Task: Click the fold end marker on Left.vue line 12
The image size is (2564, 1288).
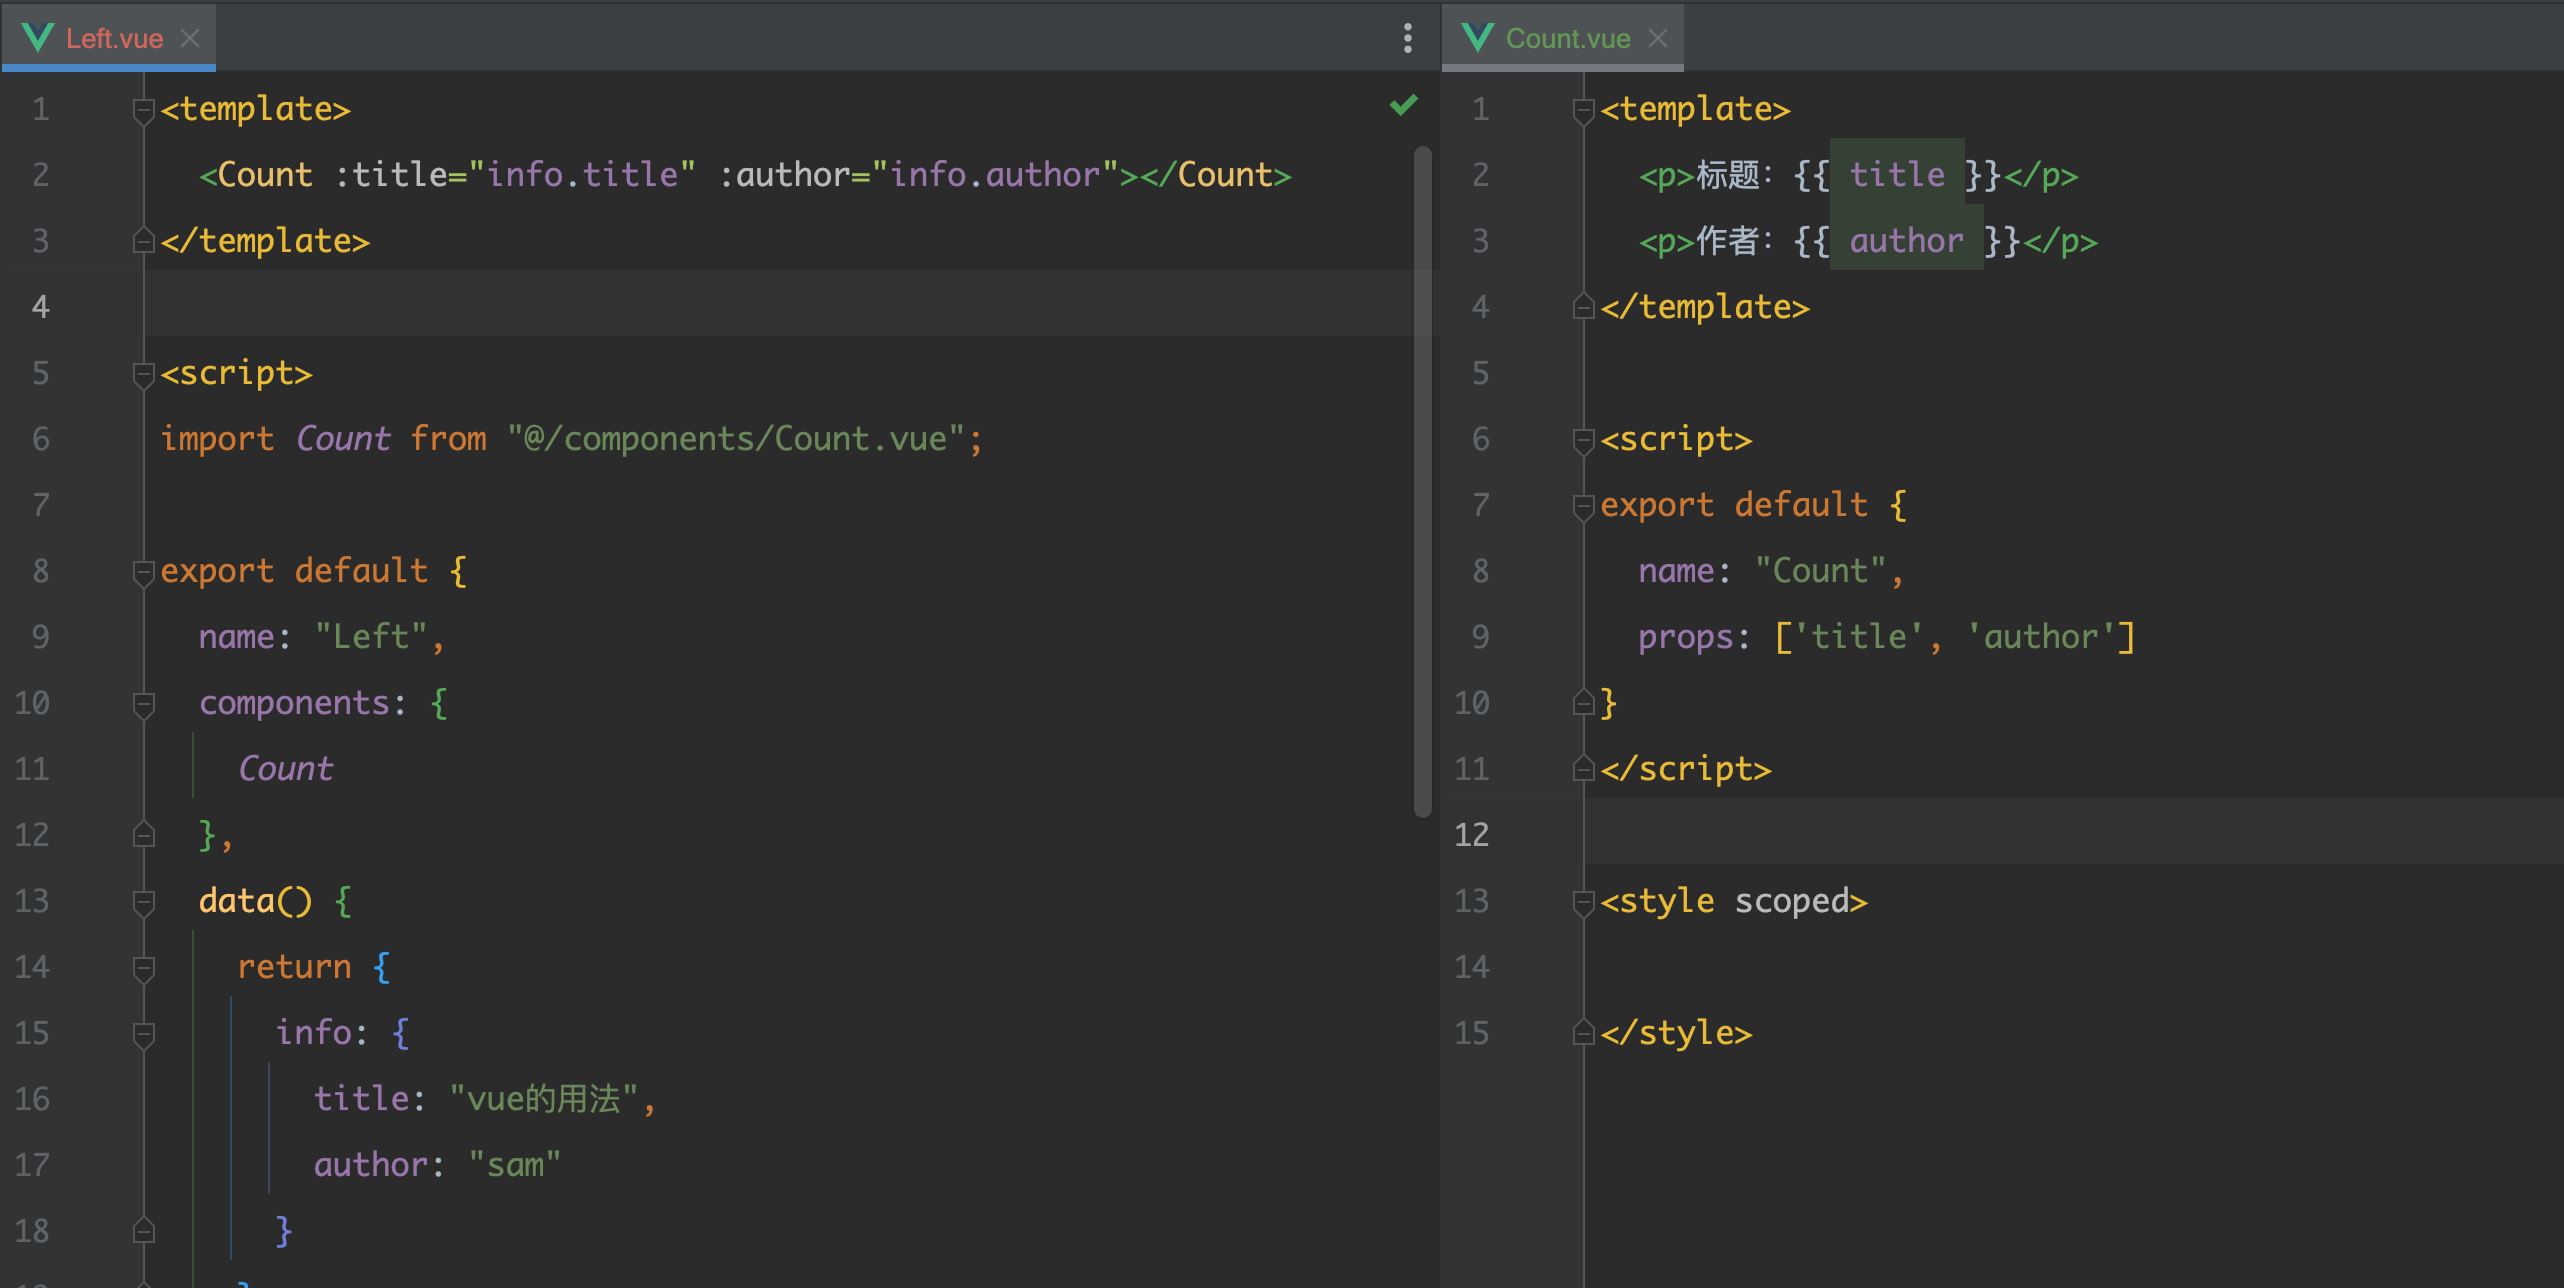Action: pyautogui.click(x=144, y=835)
